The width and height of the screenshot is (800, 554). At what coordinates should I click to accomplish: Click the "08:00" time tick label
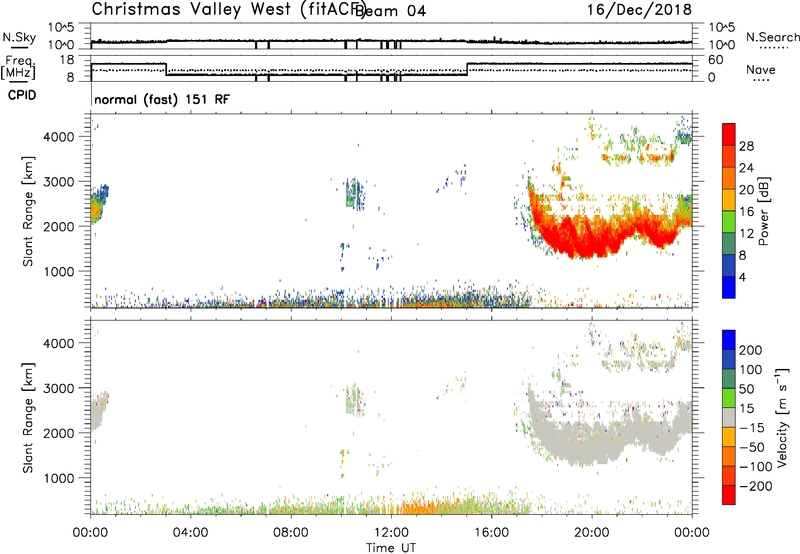(x=291, y=533)
